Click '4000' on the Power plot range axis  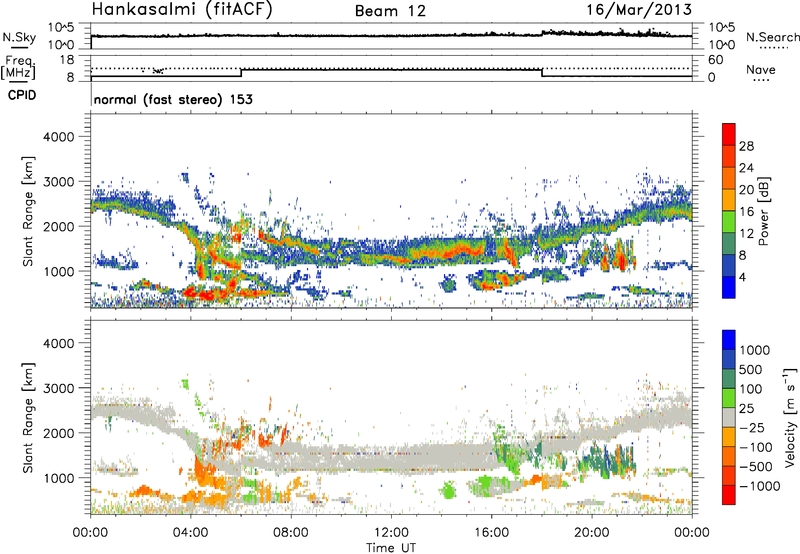tap(58, 137)
